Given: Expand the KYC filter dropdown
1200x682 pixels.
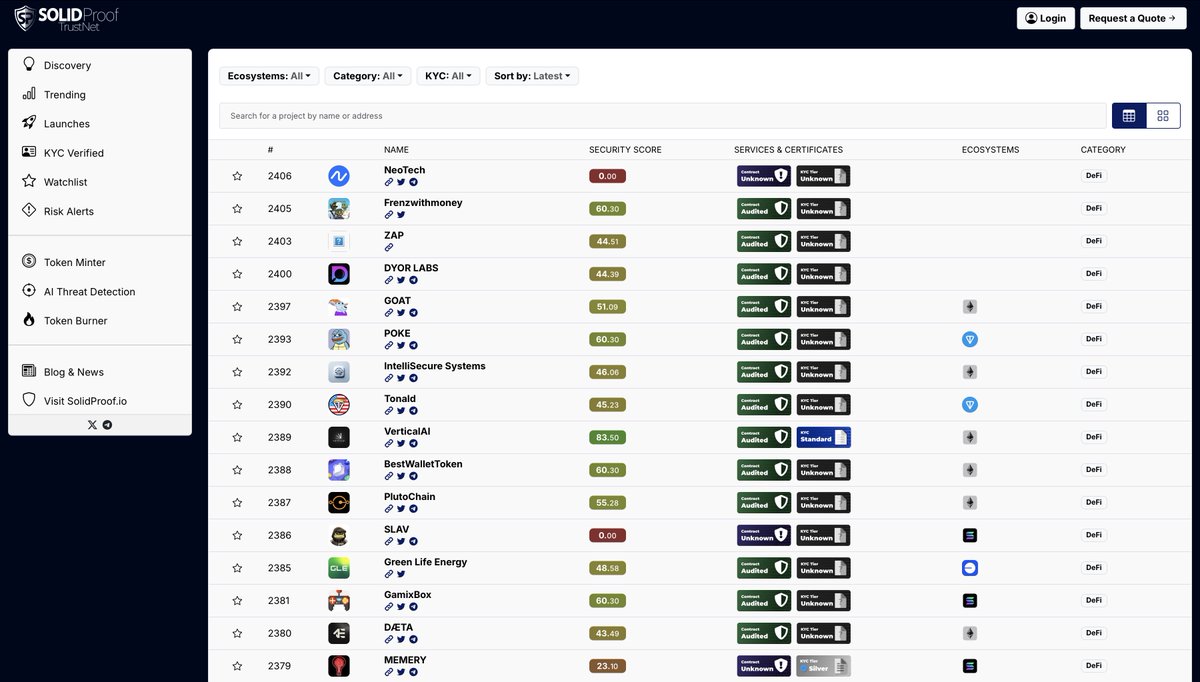Looking at the screenshot, I should (x=449, y=76).
